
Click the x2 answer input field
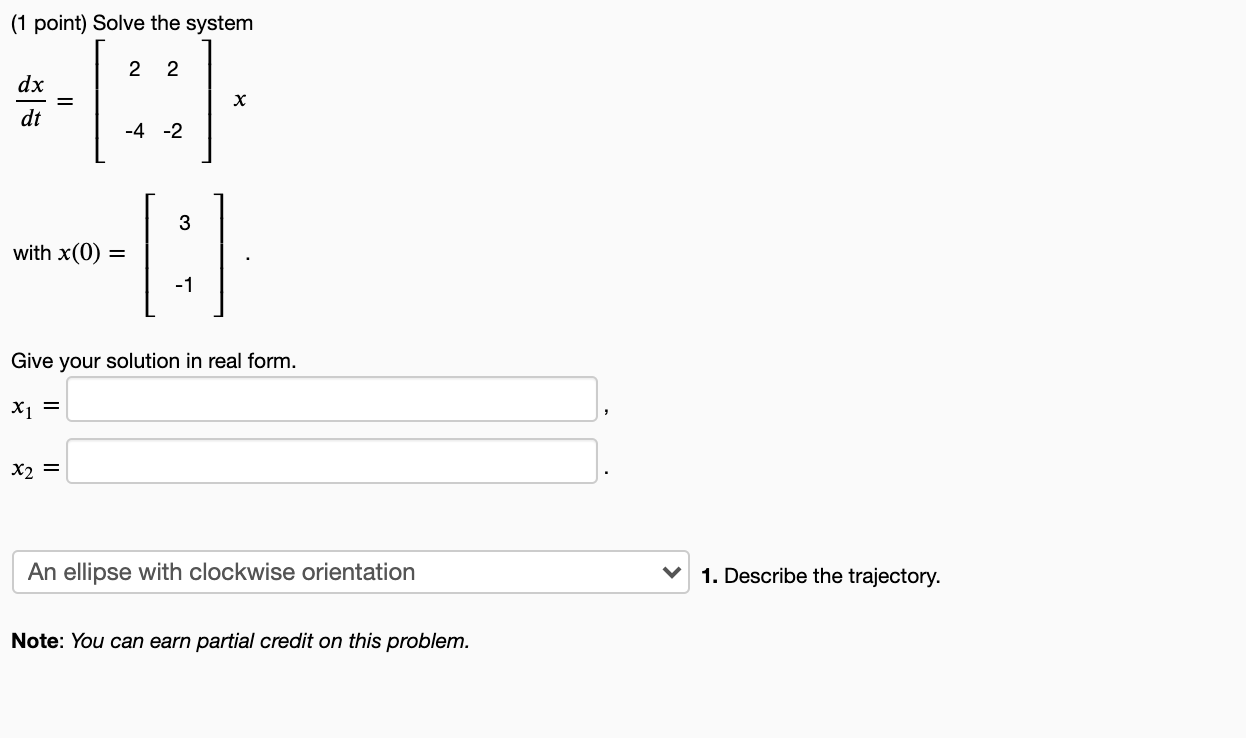click(330, 460)
